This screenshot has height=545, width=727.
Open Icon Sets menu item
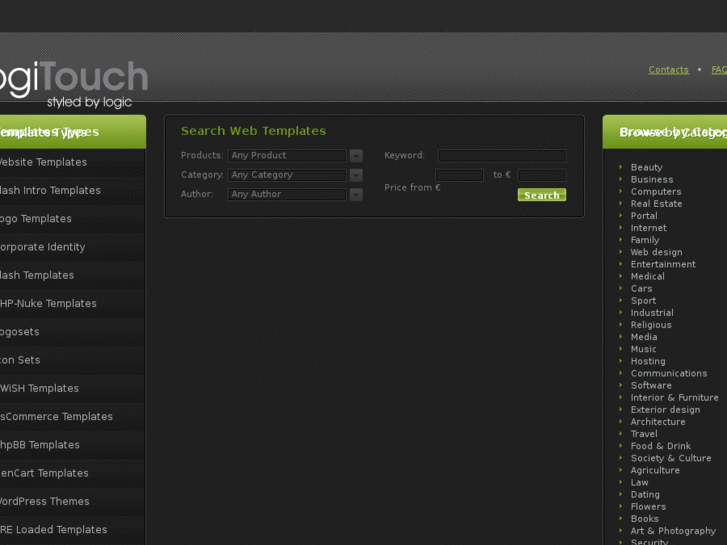pos(72,360)
